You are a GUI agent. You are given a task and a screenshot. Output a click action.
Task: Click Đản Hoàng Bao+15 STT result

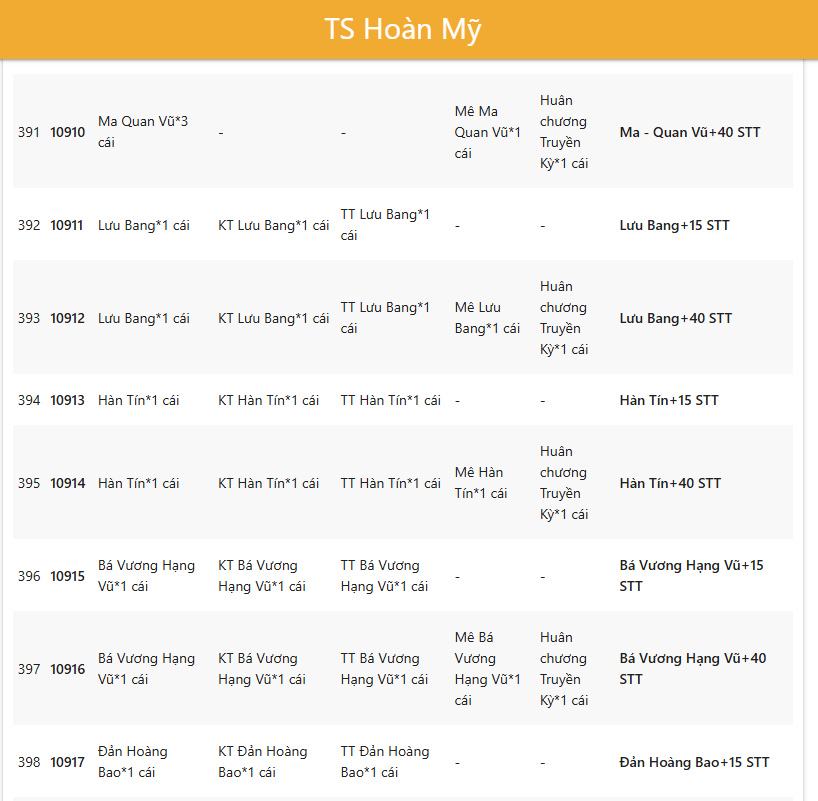(x=694, y=762)
